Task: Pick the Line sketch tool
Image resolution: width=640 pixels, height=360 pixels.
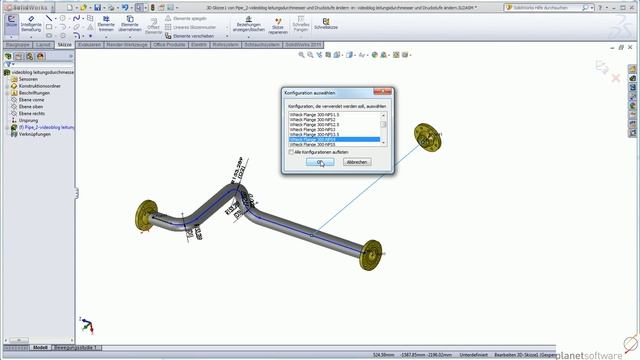Action: (49, 18)
